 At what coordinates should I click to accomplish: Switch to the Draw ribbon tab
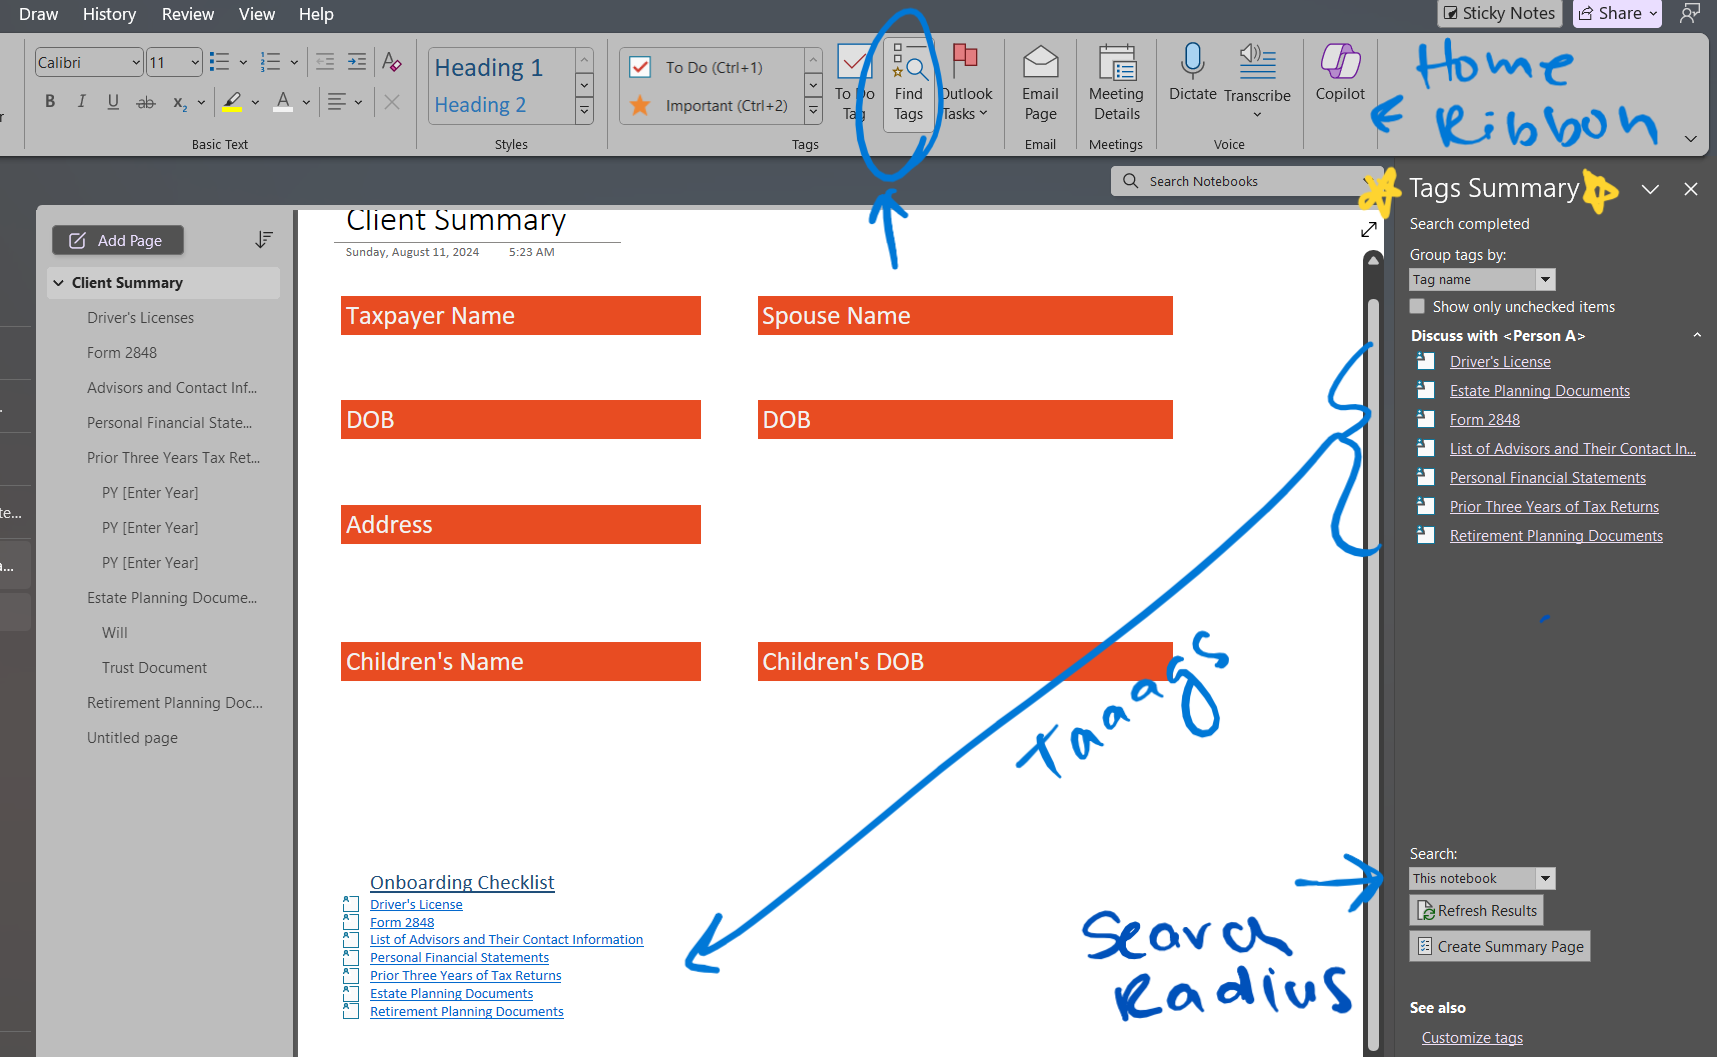point(37,14)
